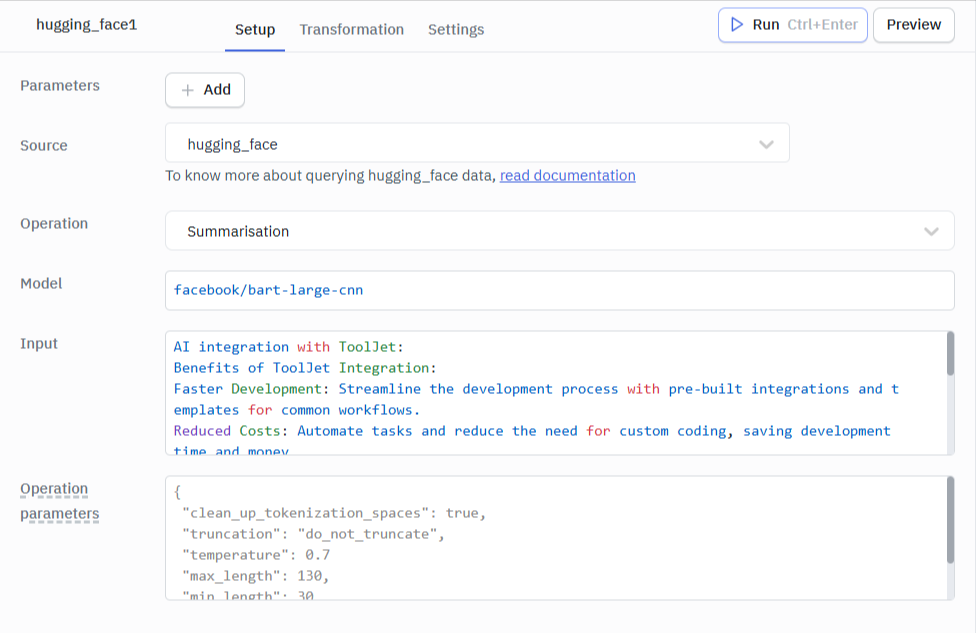
Task: Click inside the Input text editor
Action: coord(555,393)
